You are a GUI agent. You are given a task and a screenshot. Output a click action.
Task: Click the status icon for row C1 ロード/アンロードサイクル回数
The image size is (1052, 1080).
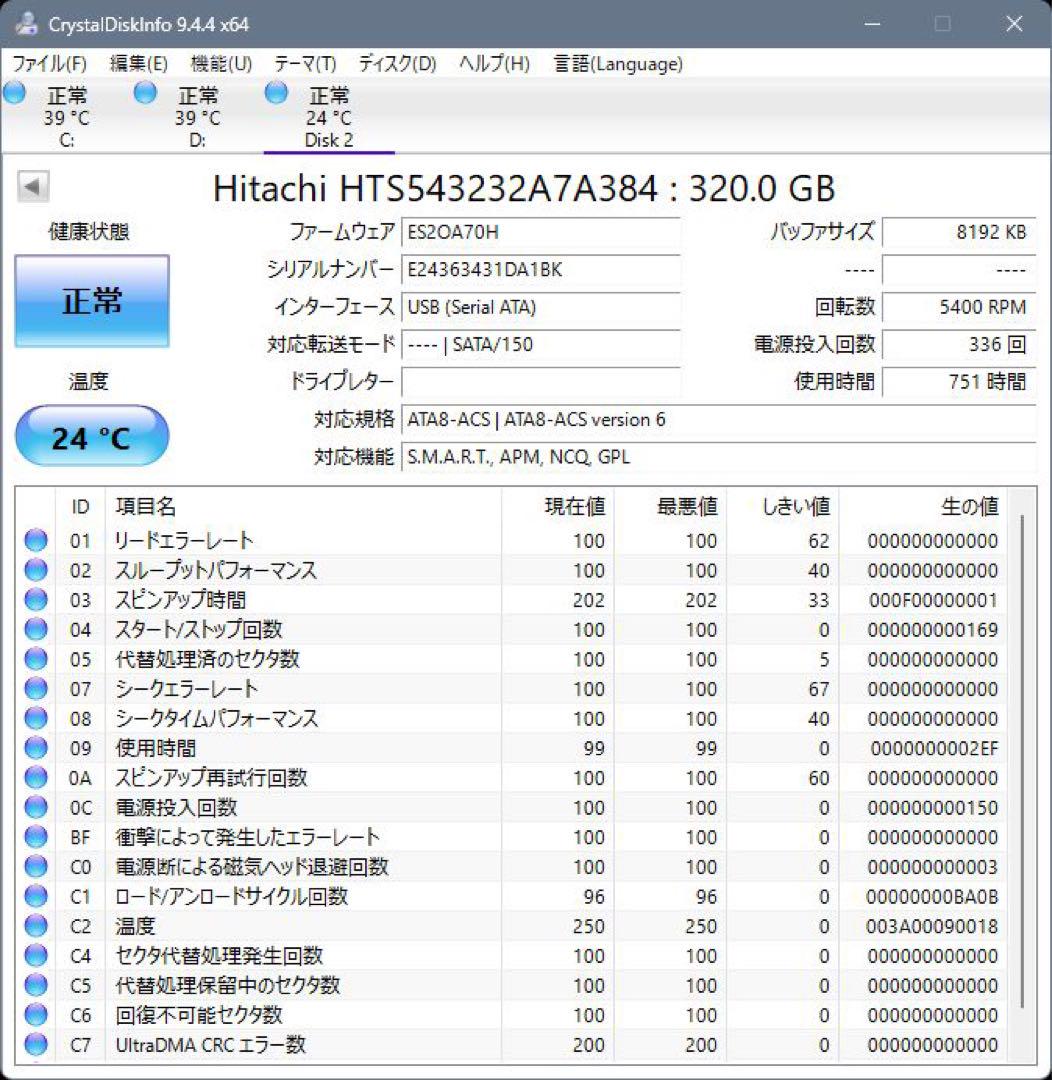point(36,896)
